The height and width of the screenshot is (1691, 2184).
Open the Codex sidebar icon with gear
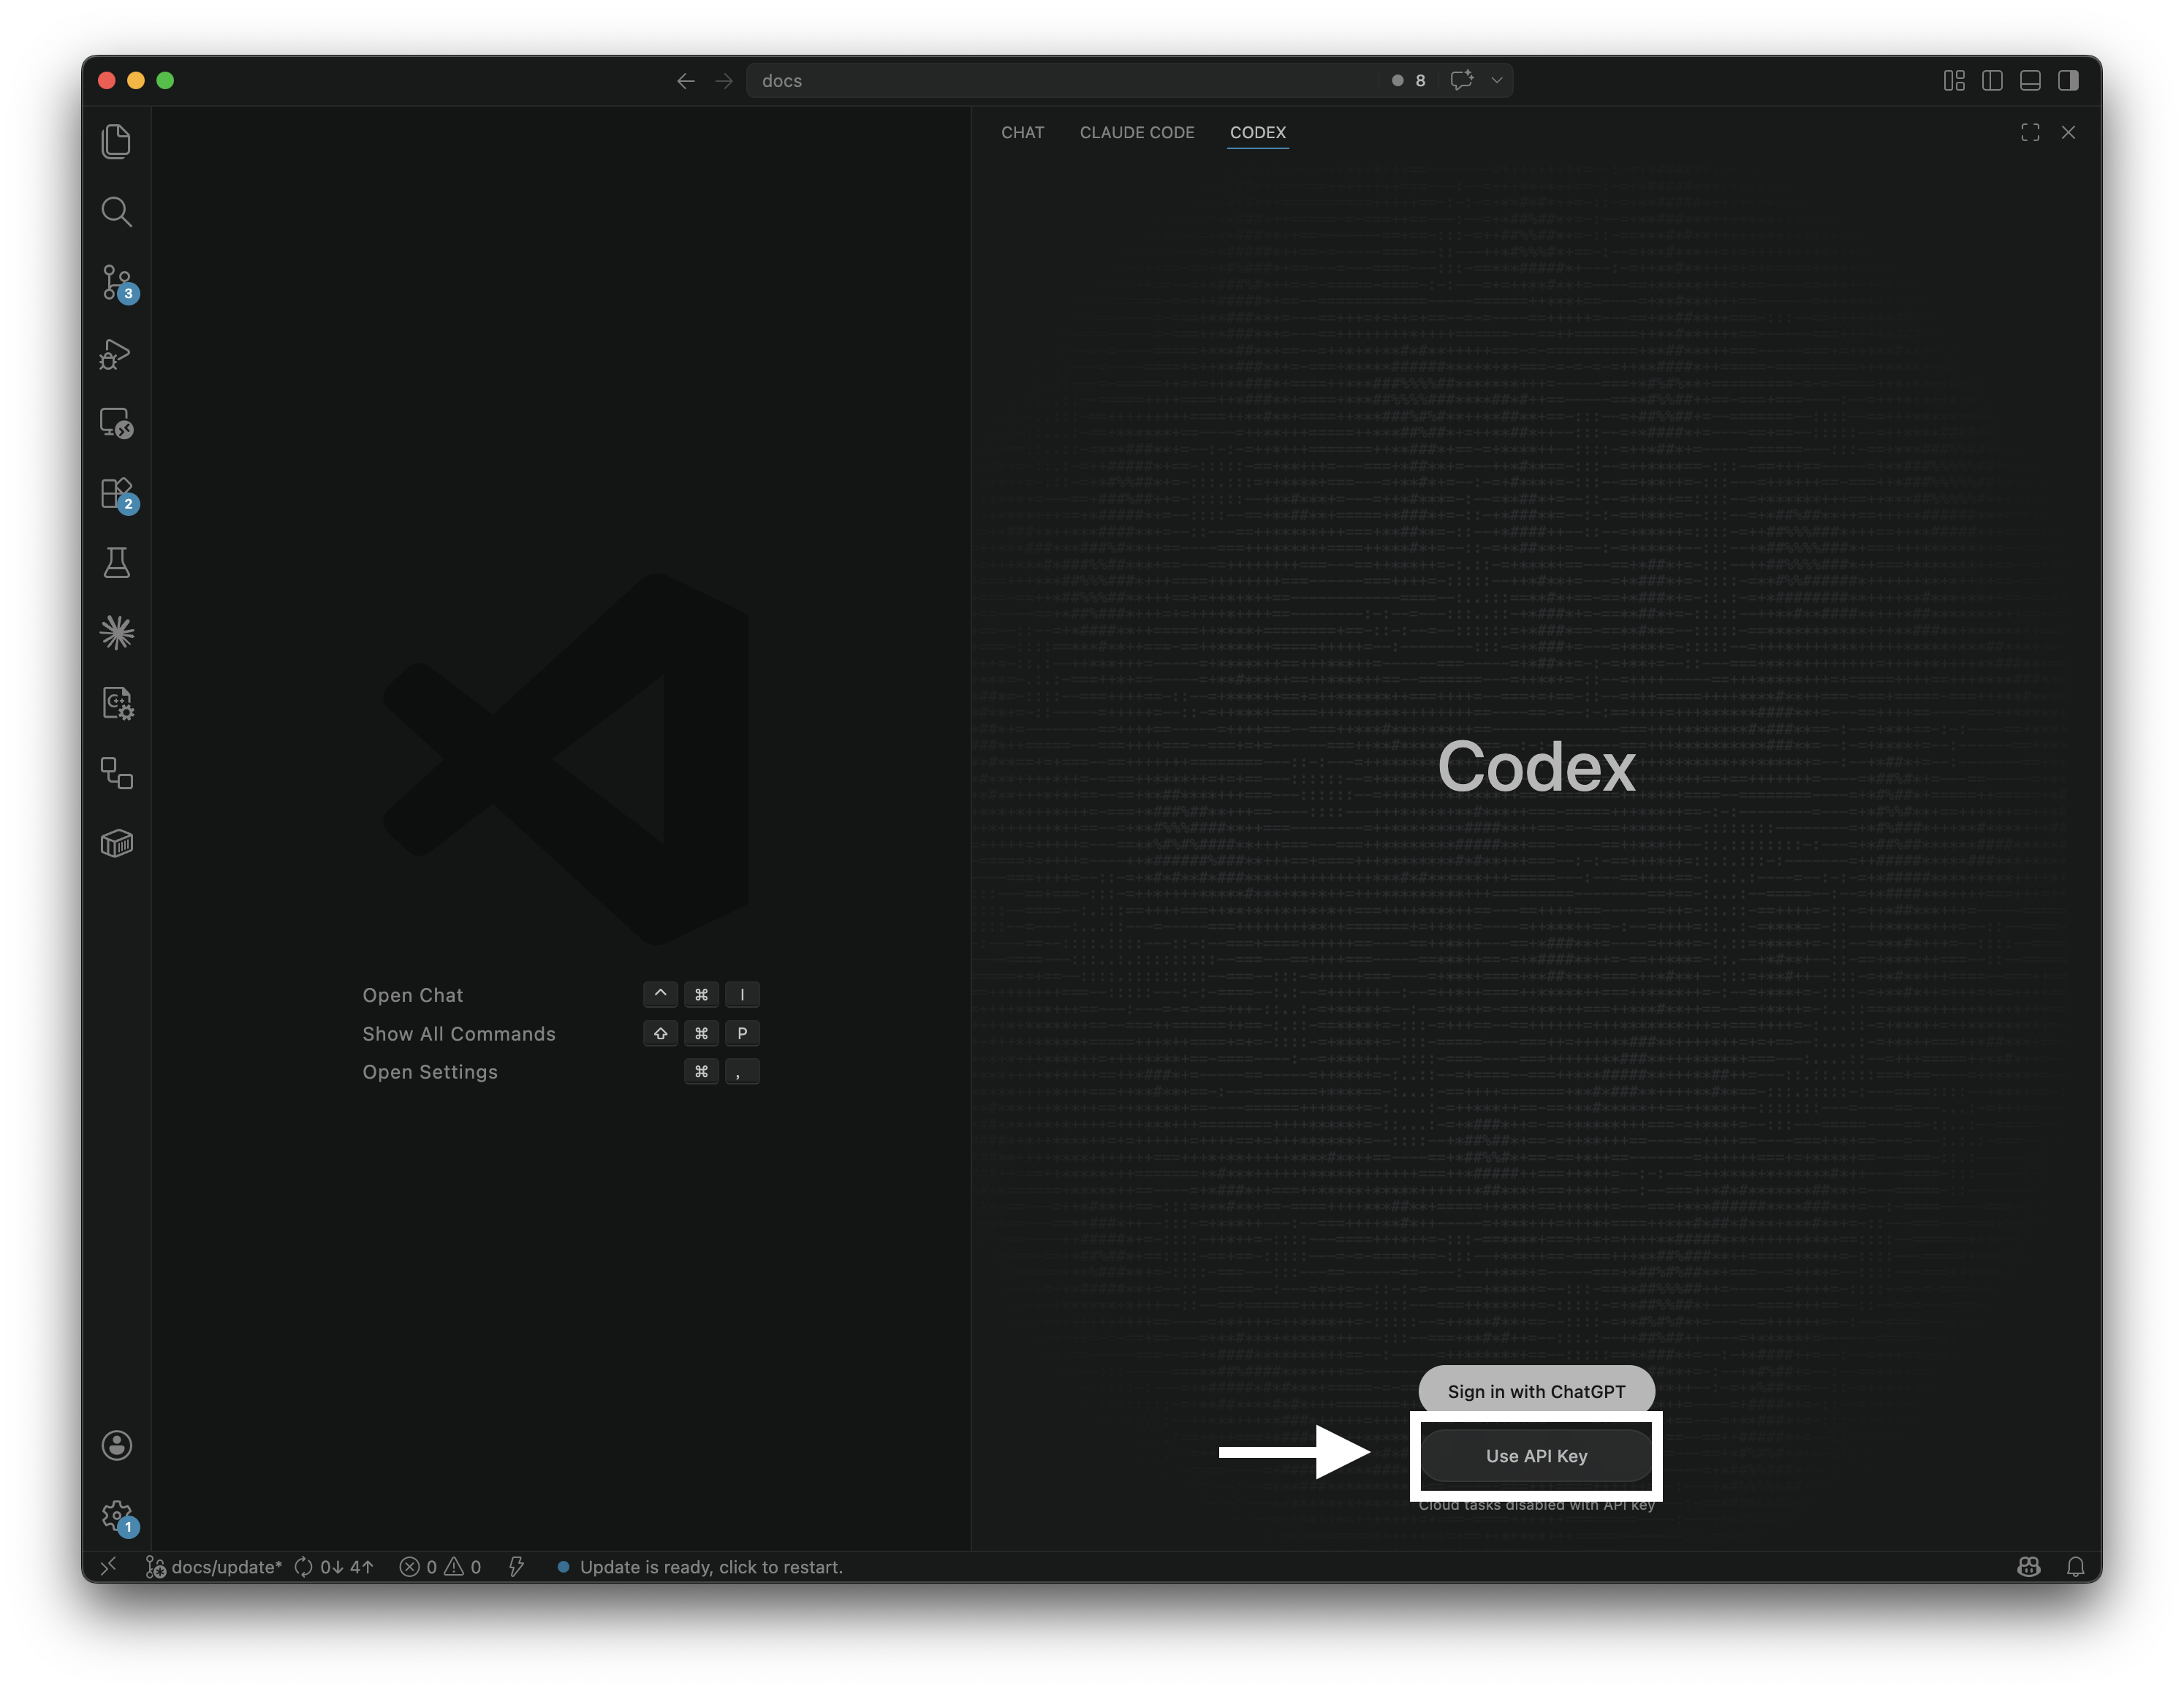[116, 703]
